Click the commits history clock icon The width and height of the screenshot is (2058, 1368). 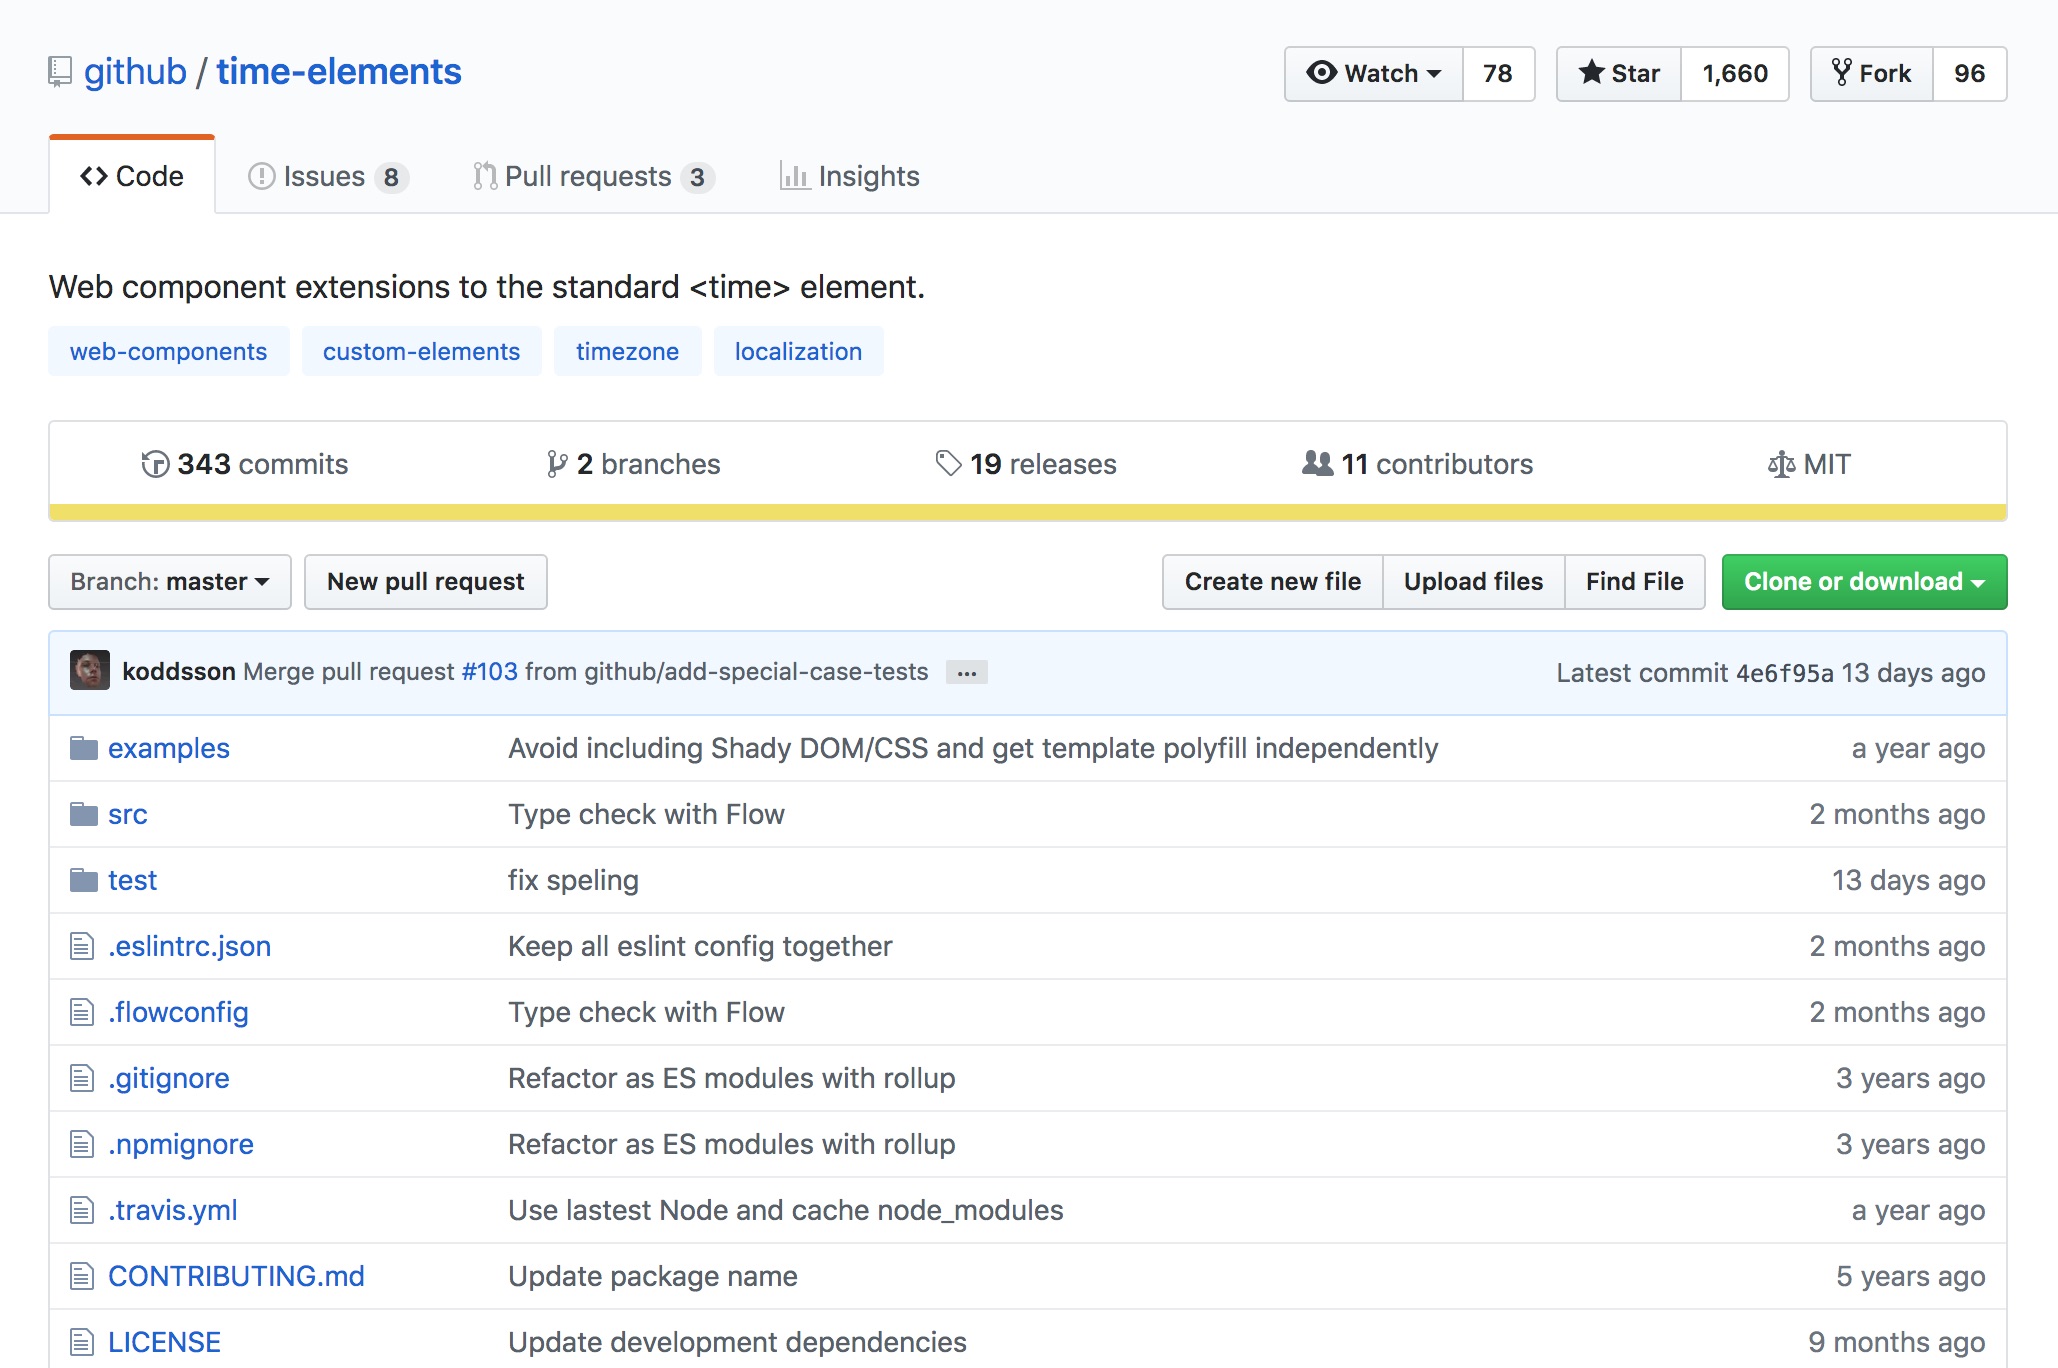click(155, 464)
